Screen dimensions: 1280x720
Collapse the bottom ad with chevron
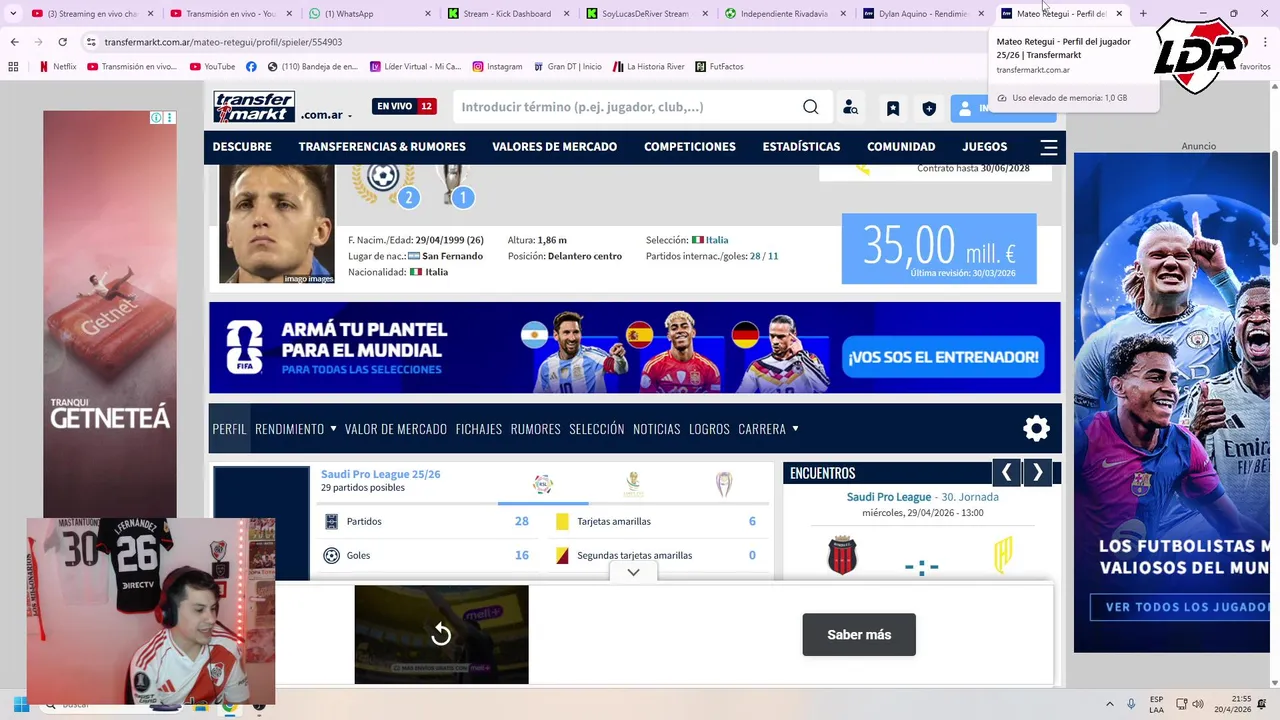[x=633, y=572]
